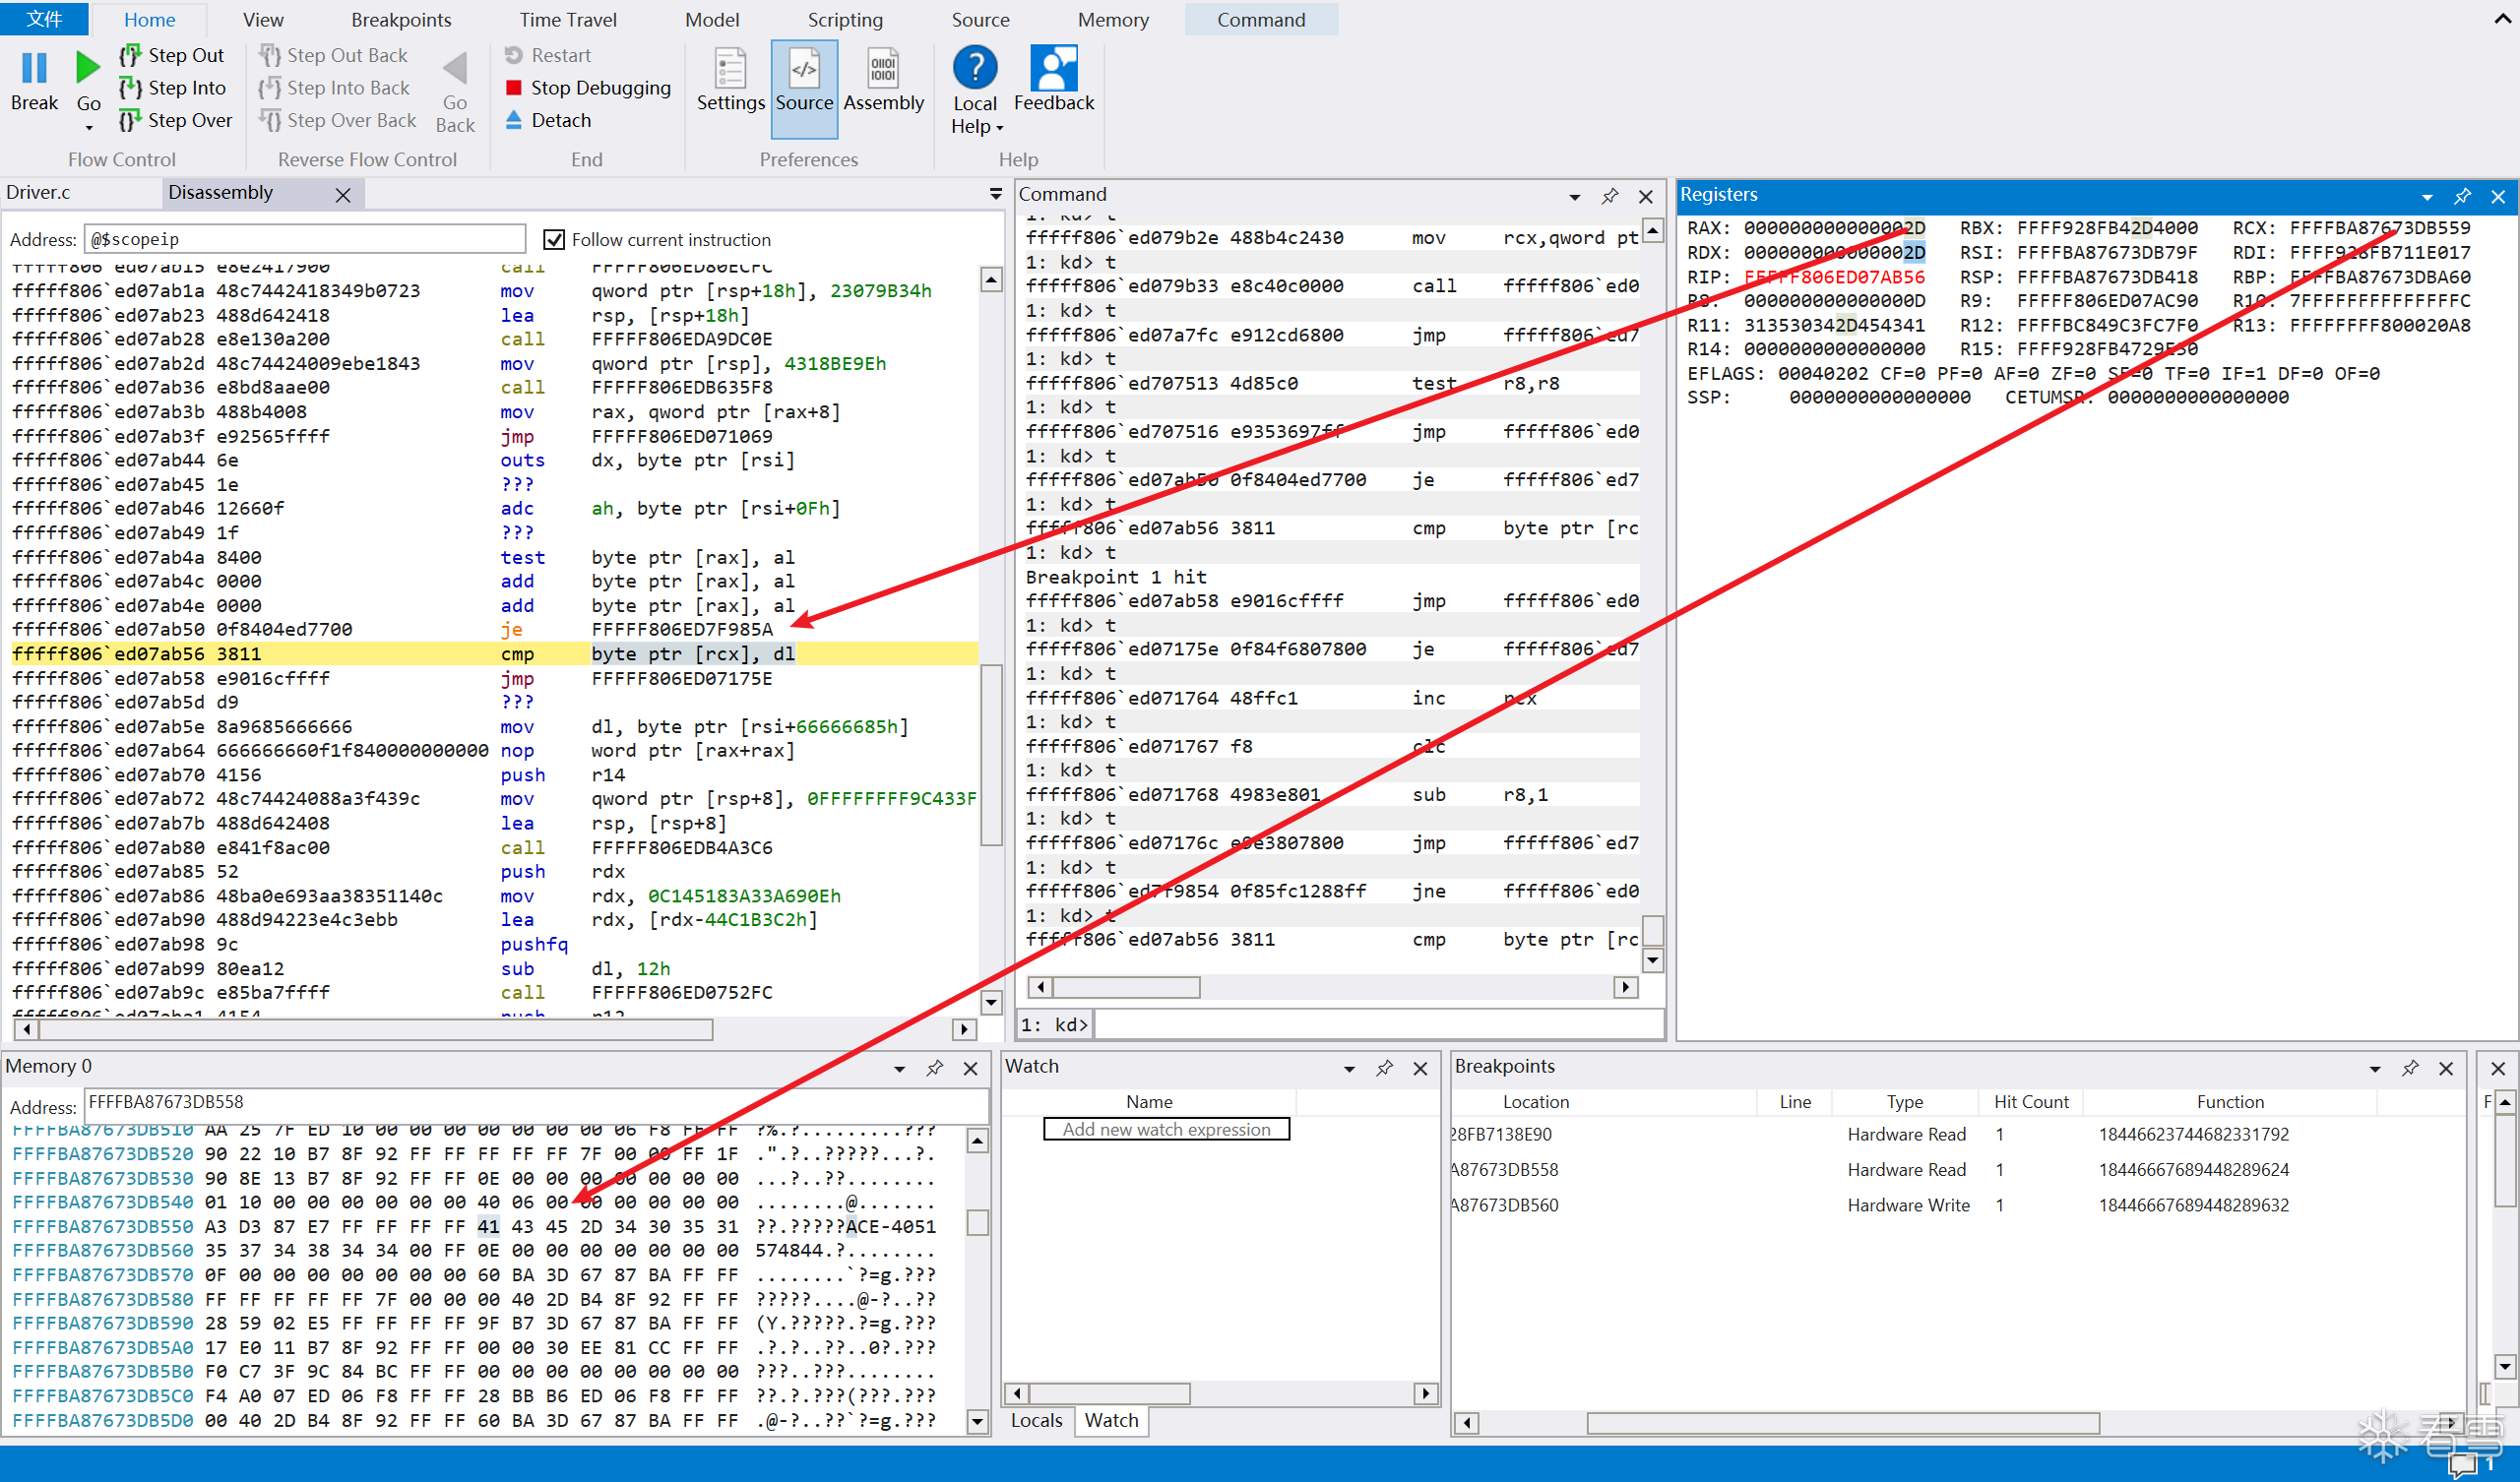Click the Command window horizontal scrollbar thumb
Viewport: 2520px width, 1482px height.
(1126, 987)
